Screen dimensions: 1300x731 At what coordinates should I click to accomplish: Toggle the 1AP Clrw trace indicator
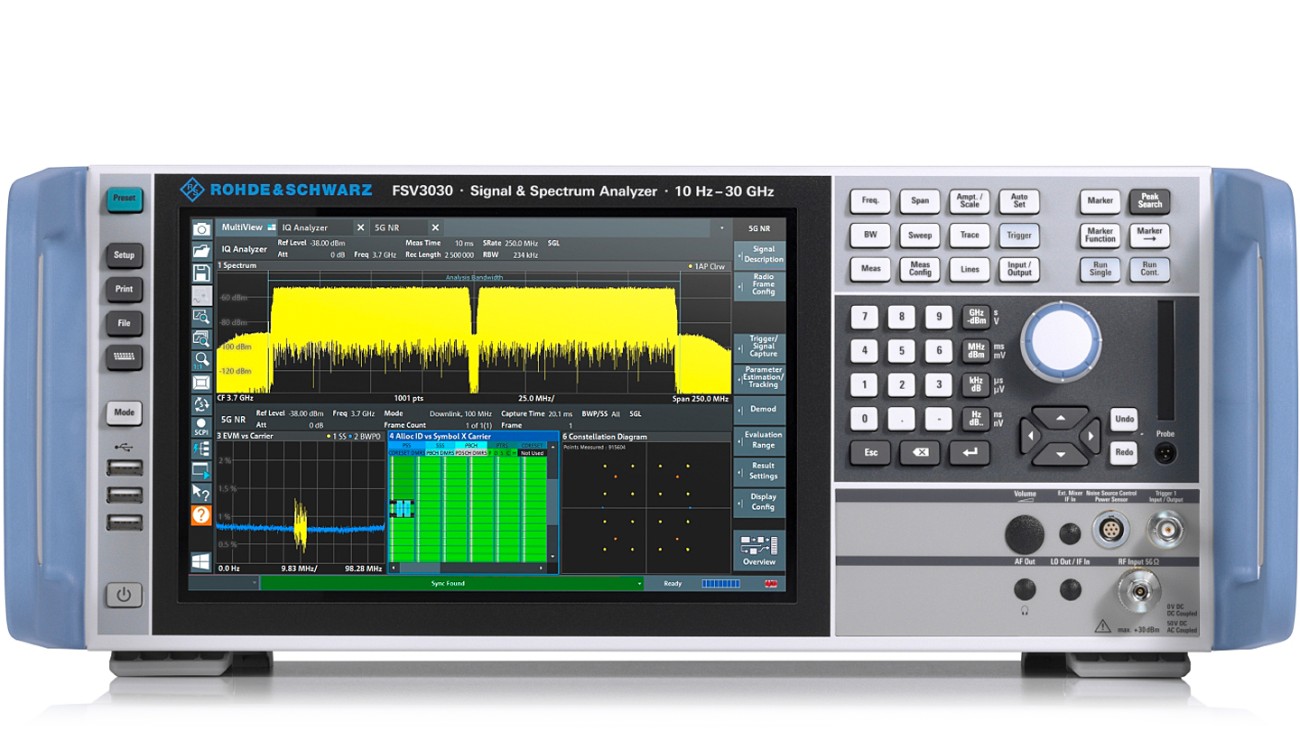[x=705, y=266]
